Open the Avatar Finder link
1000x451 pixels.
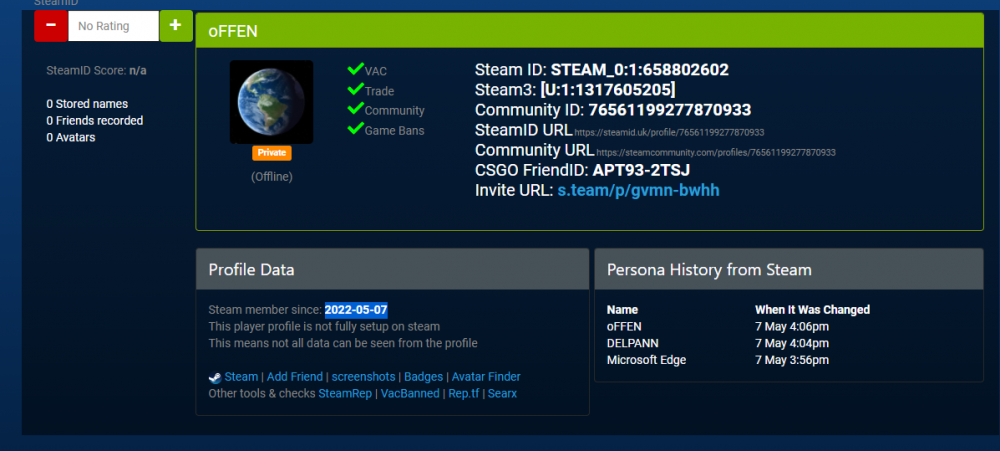tap(486, 377)
